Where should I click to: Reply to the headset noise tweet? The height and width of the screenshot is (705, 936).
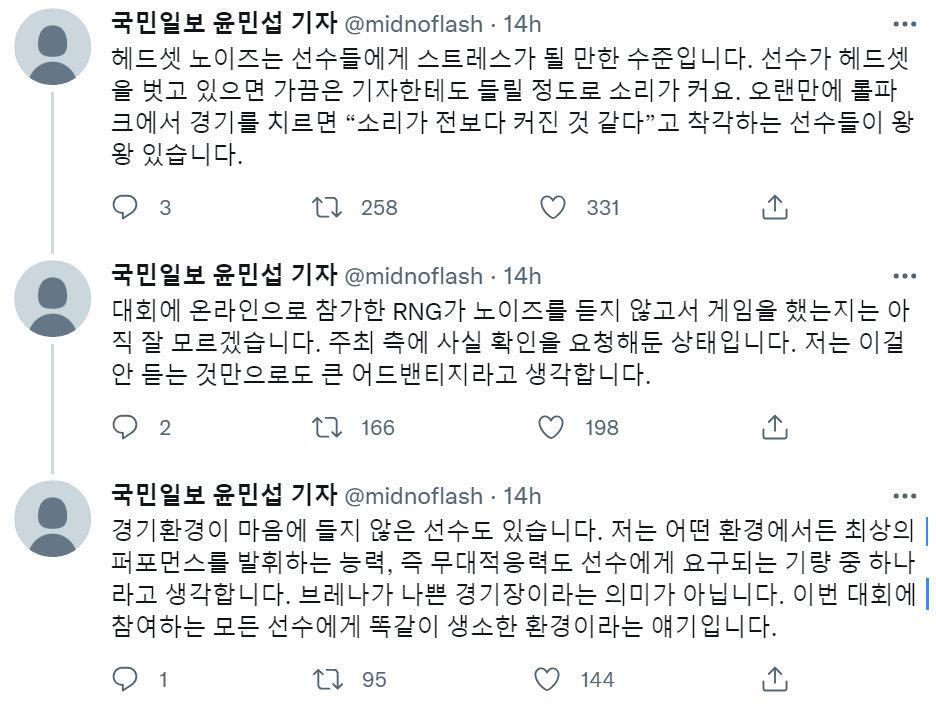pyautogui.click(x=125, y=207)
